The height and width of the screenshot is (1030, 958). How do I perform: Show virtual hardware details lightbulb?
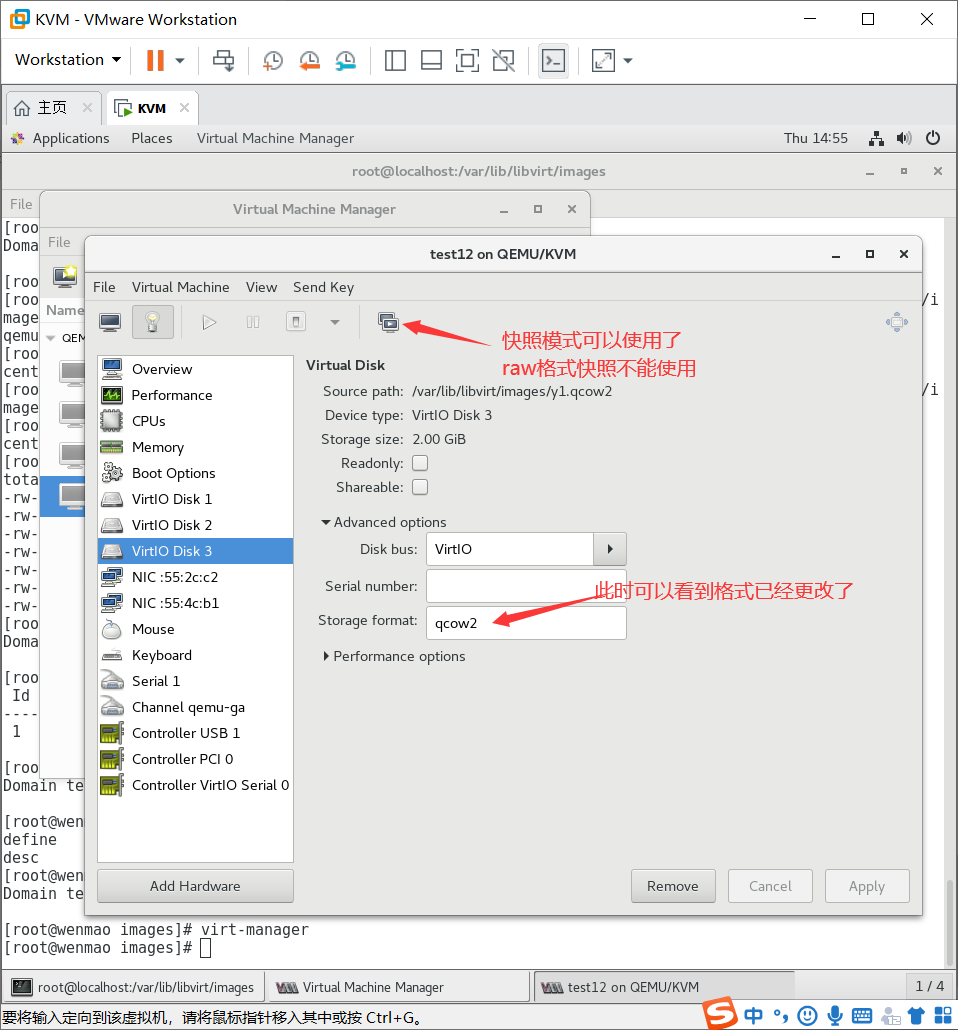point(152,323)
